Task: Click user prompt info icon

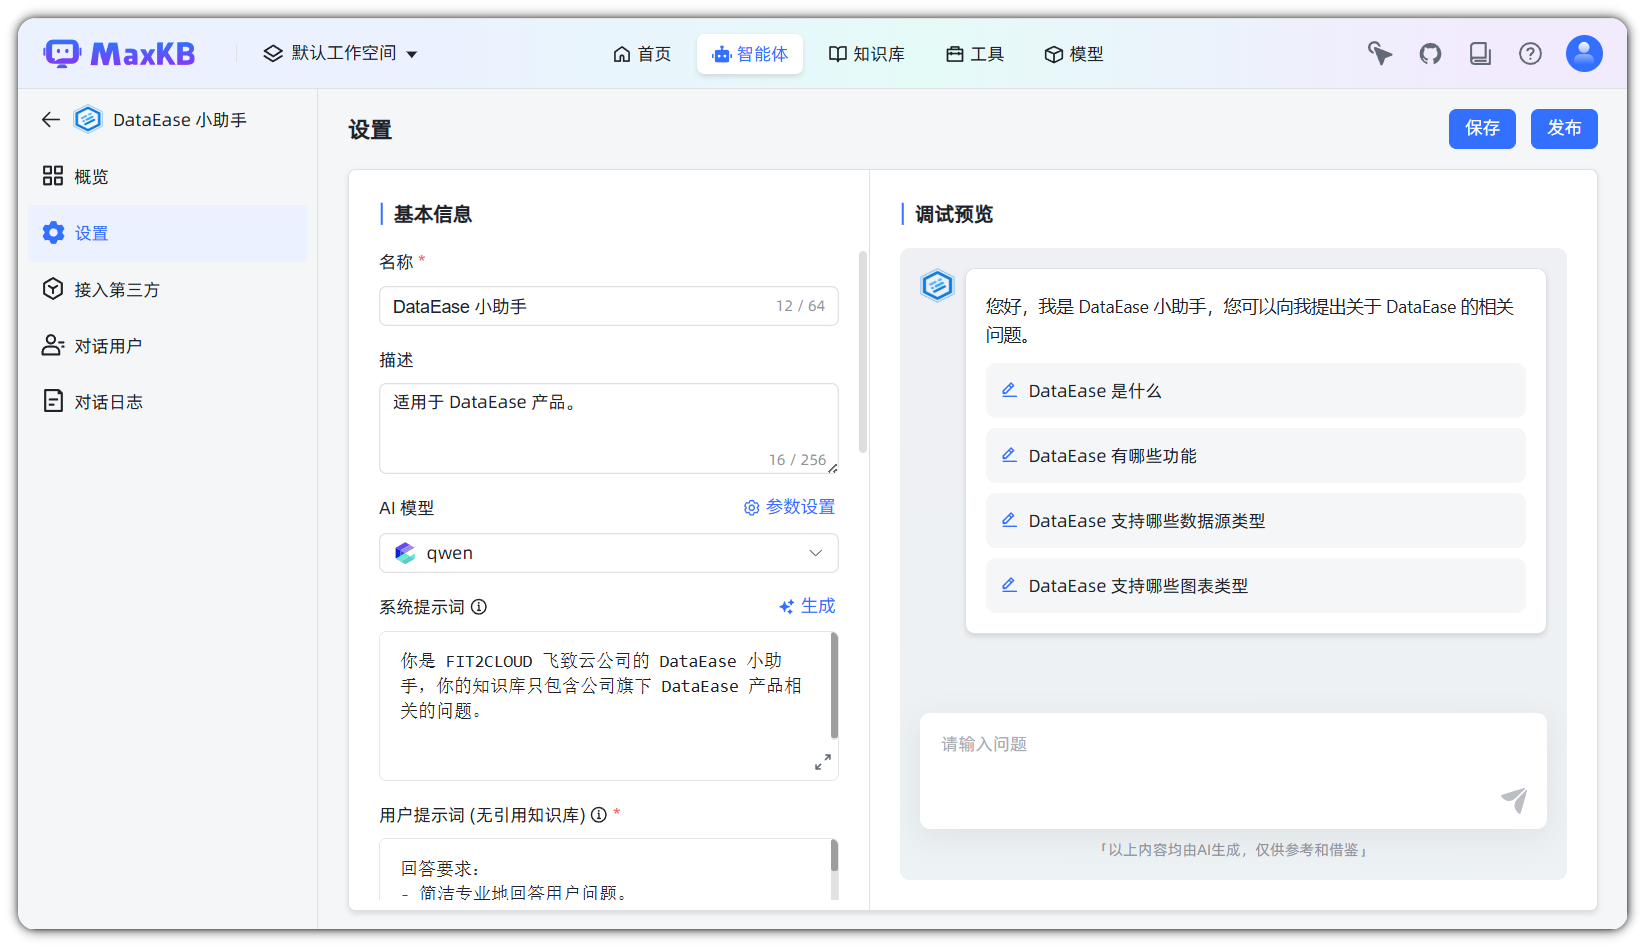Action: [x=599, y=815]
